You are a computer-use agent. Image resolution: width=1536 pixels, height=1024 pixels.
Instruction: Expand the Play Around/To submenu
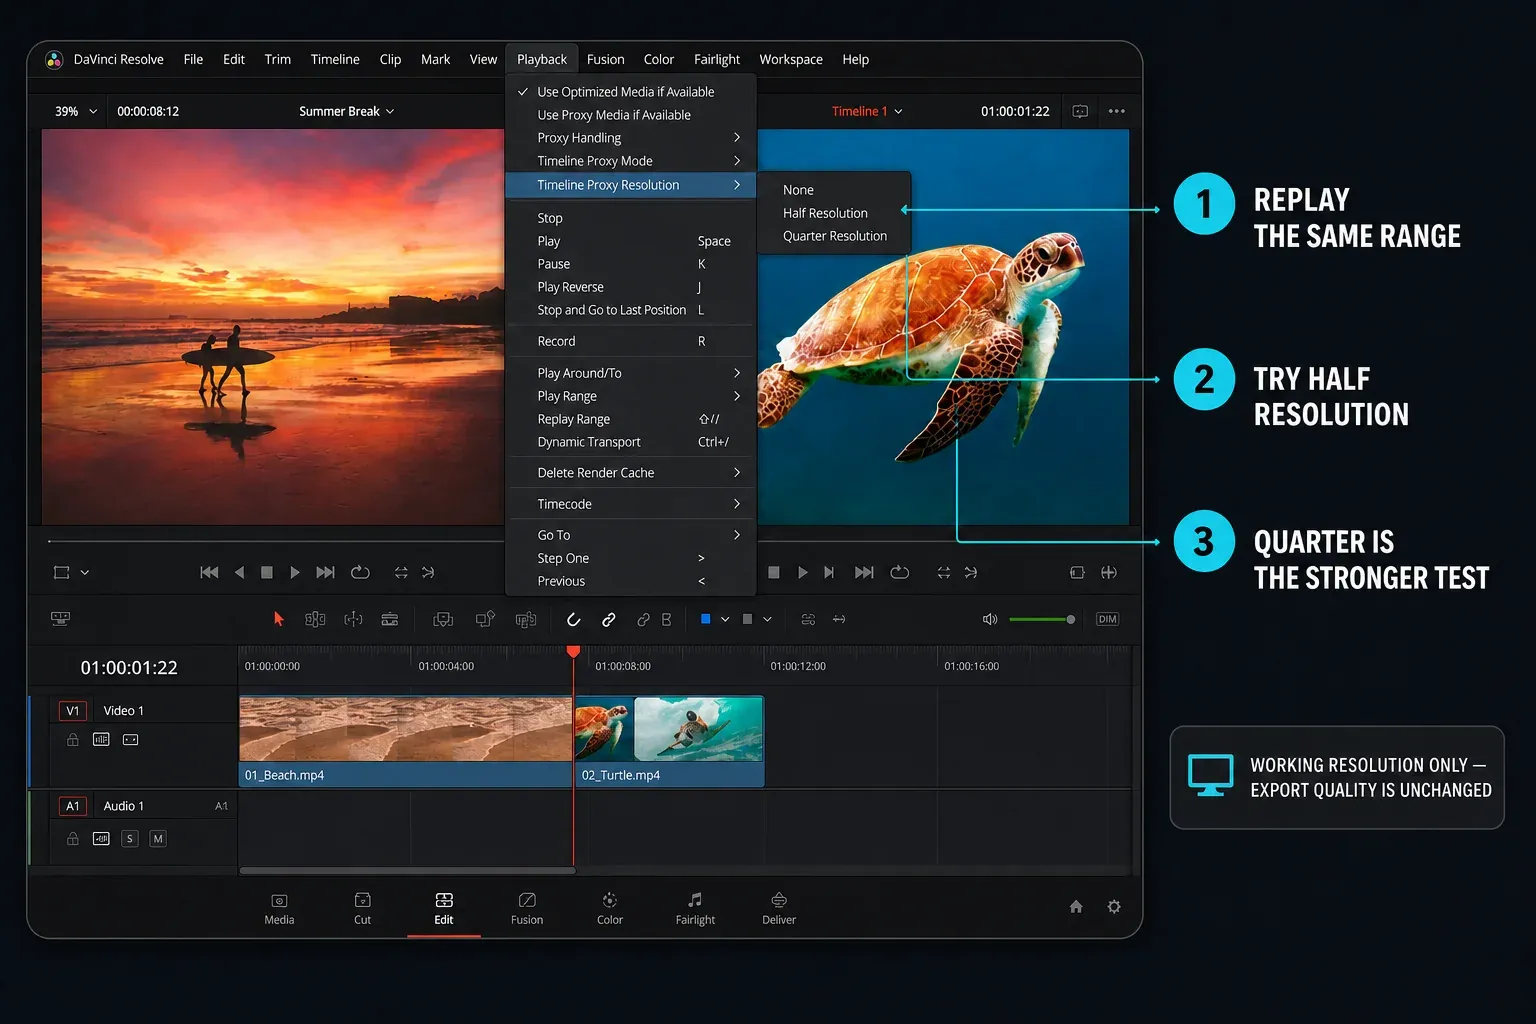630,373
